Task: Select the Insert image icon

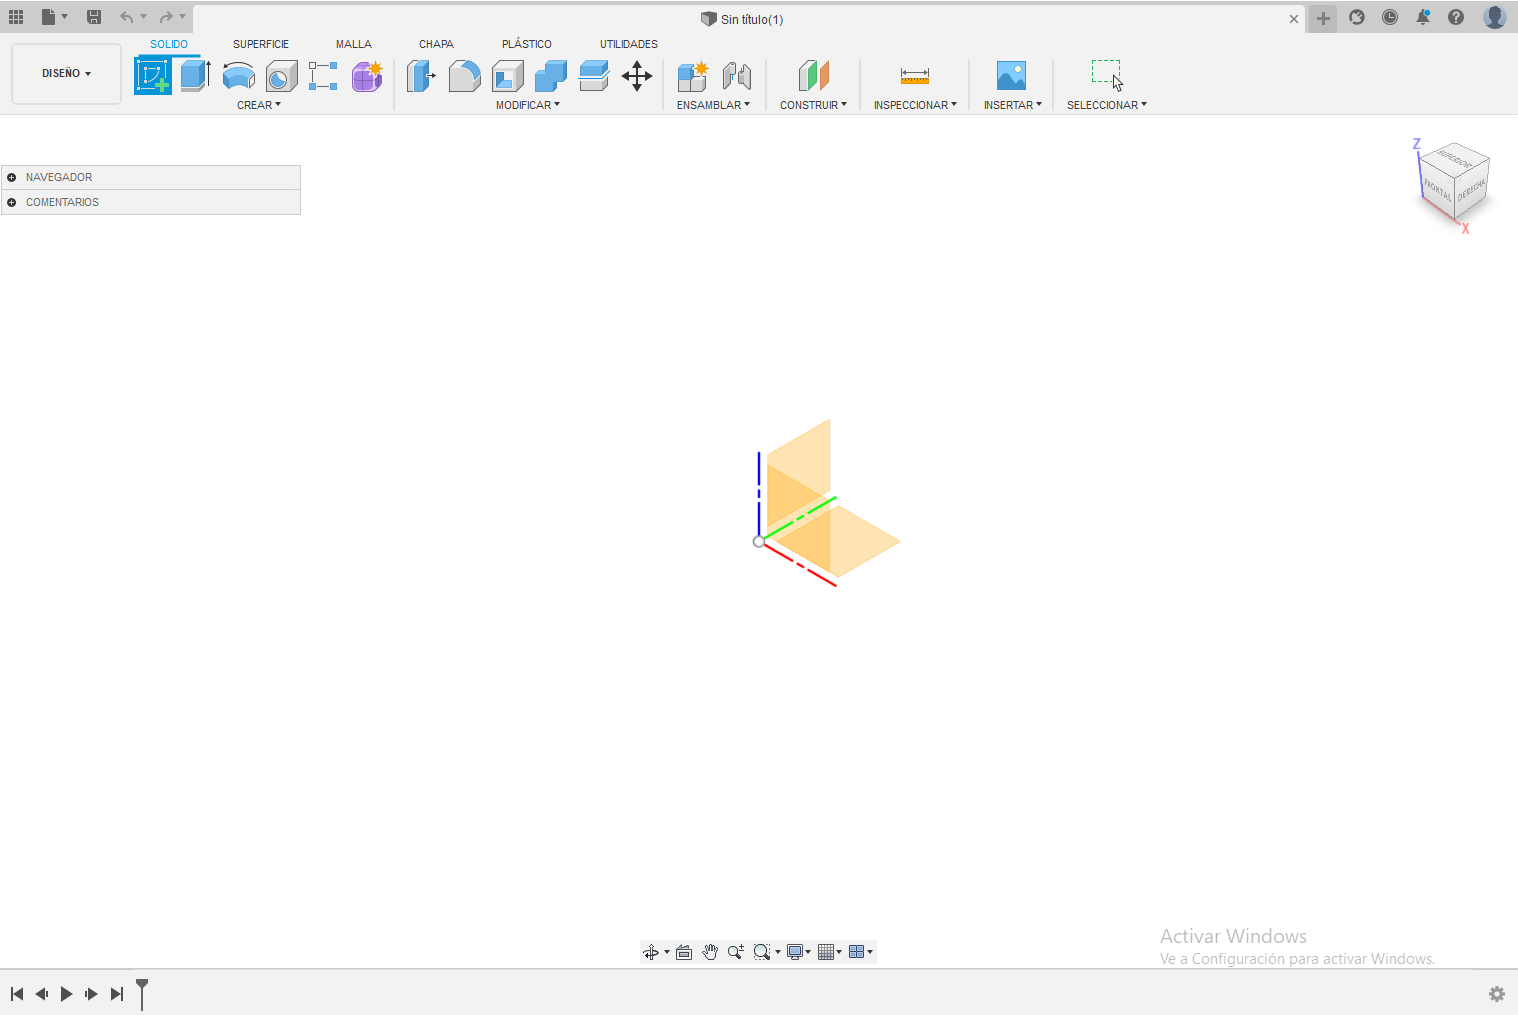Action: pyautogui.click(x=1011, y=76)
